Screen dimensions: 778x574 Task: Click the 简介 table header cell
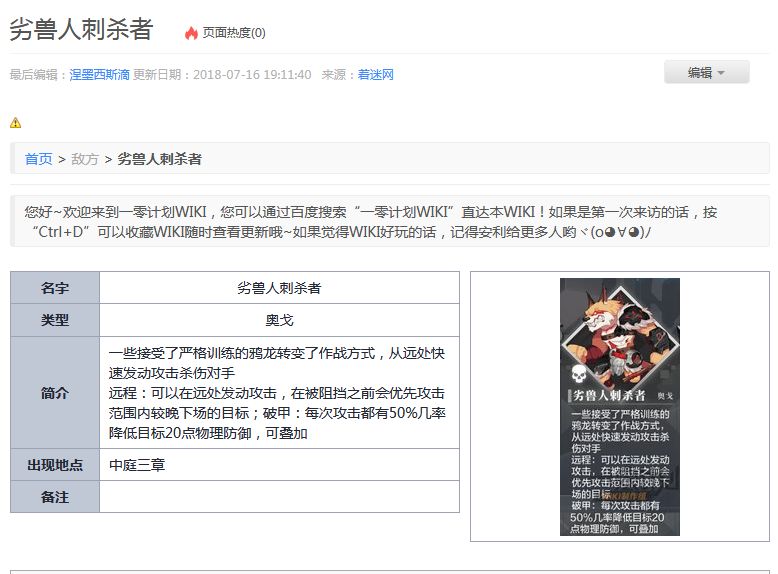tap(55, 393)
